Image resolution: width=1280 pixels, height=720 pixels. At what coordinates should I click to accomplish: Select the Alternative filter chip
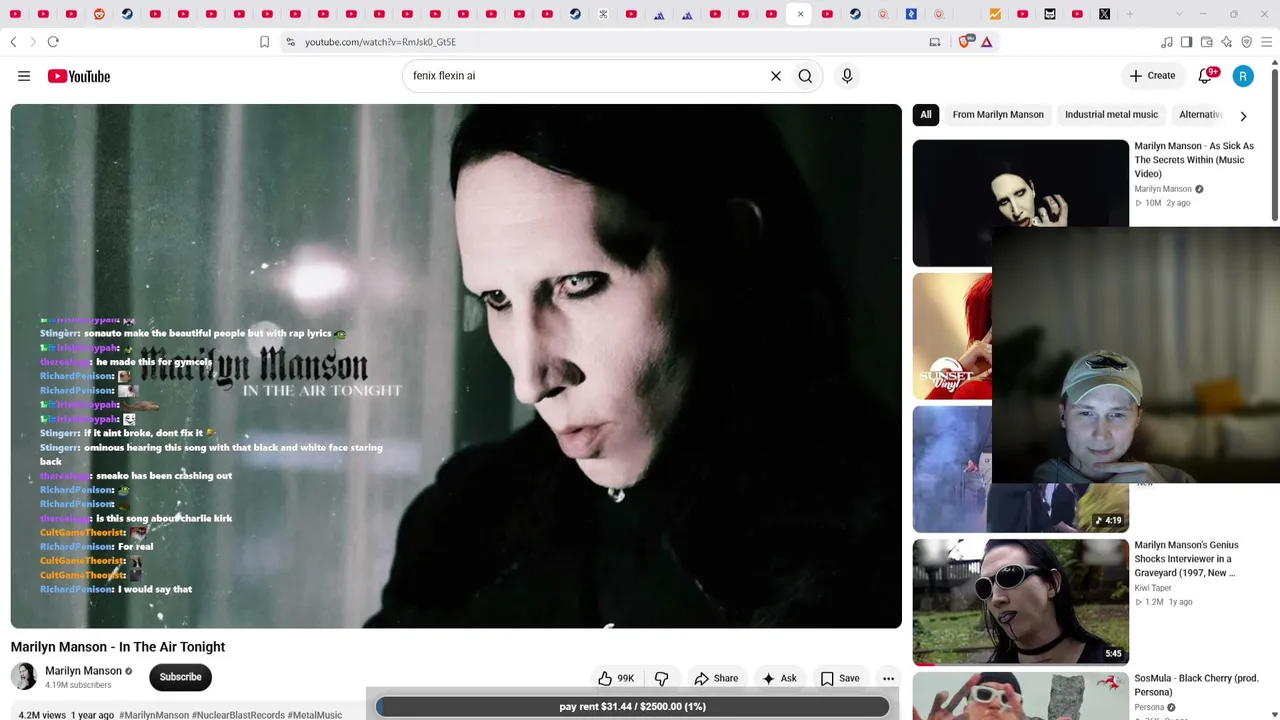pyautogui.click(x=1200, y=115)
